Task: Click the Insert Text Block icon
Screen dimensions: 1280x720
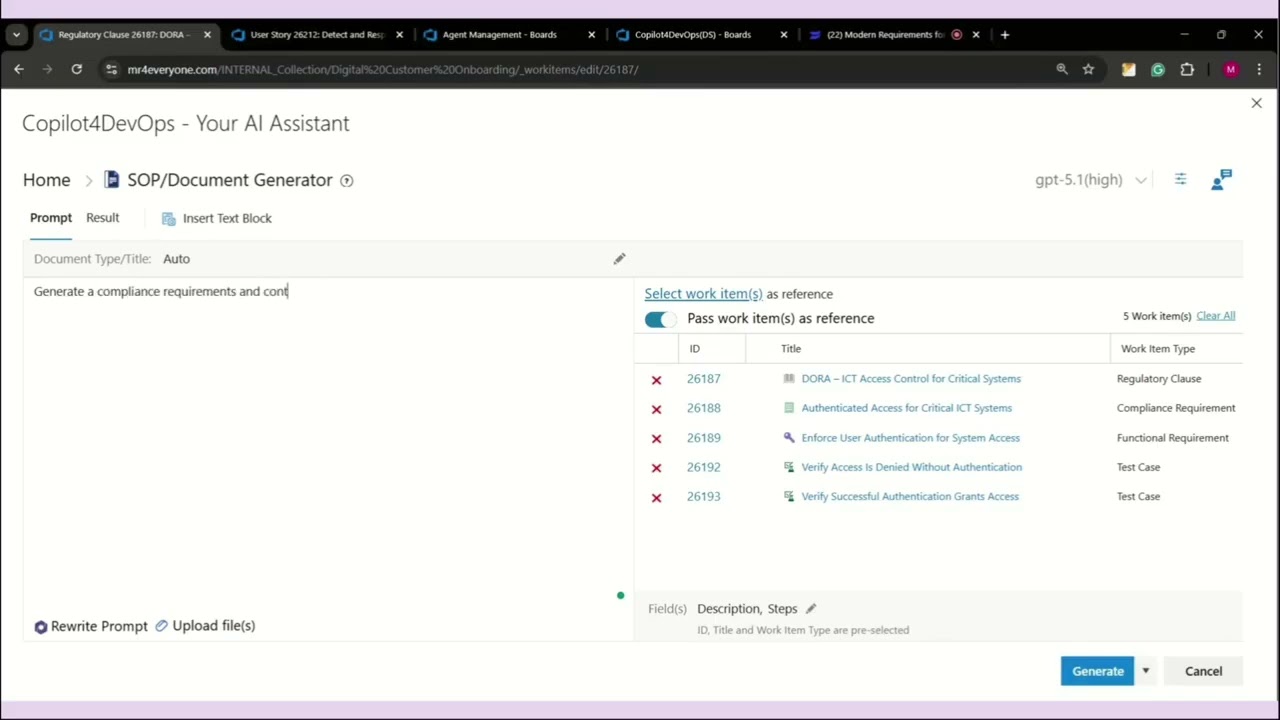Action: click(x=169, y=218)
